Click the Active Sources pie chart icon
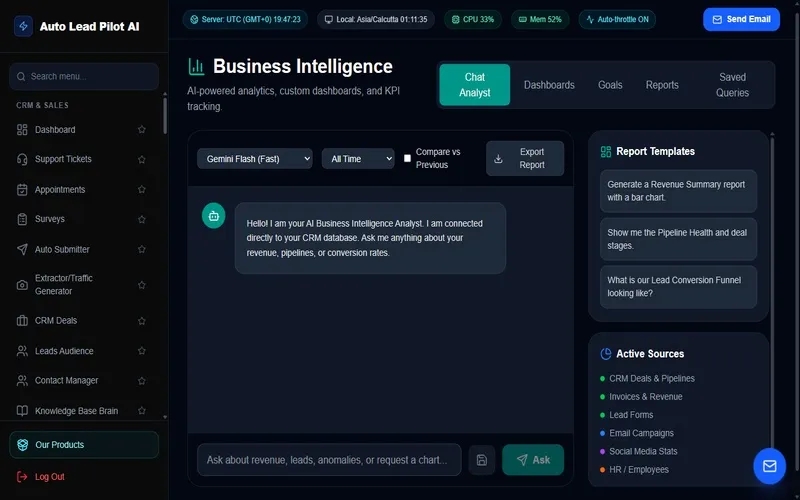 coord(606,354)
